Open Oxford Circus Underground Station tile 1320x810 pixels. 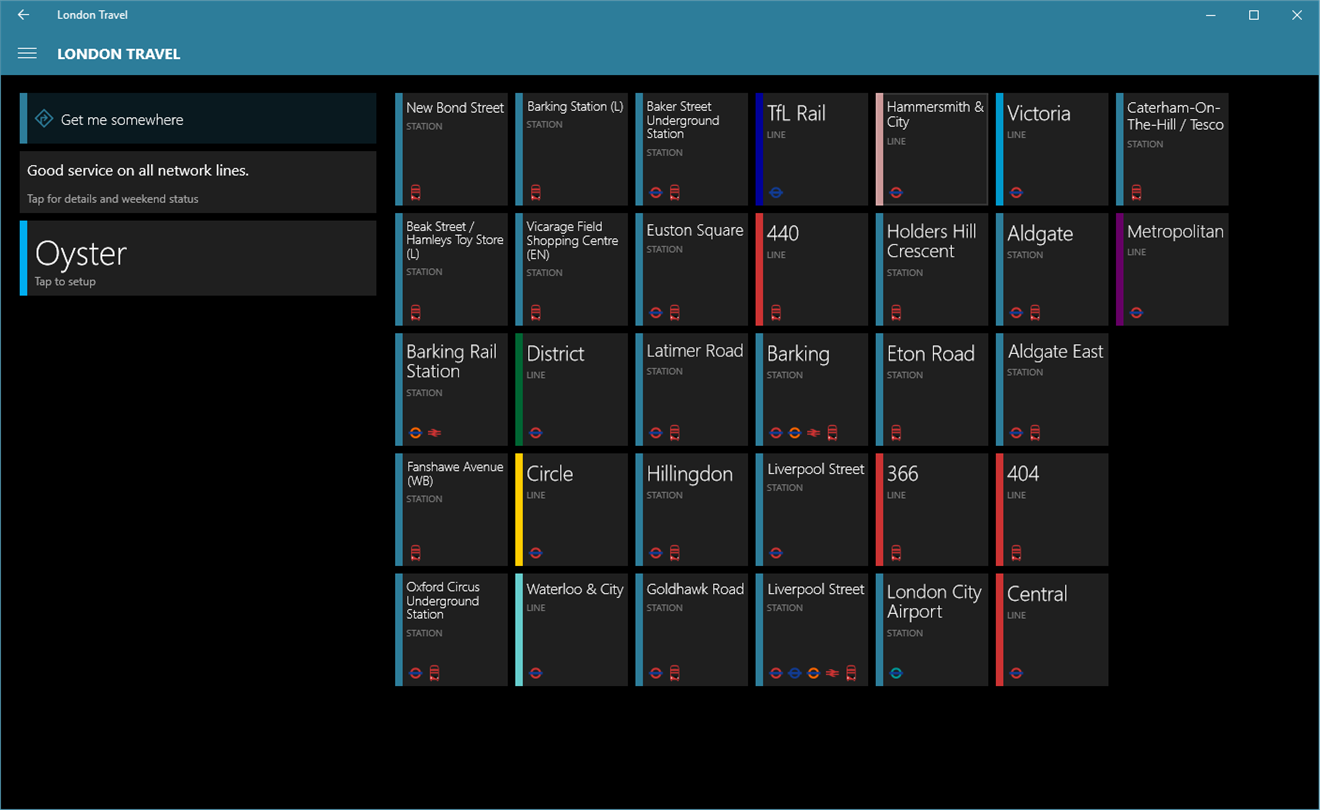[452, 630]
